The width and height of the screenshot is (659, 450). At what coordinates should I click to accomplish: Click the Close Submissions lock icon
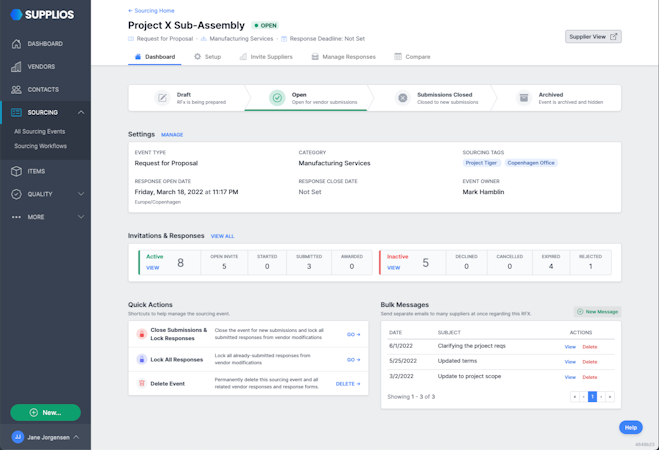click(142, 334)
